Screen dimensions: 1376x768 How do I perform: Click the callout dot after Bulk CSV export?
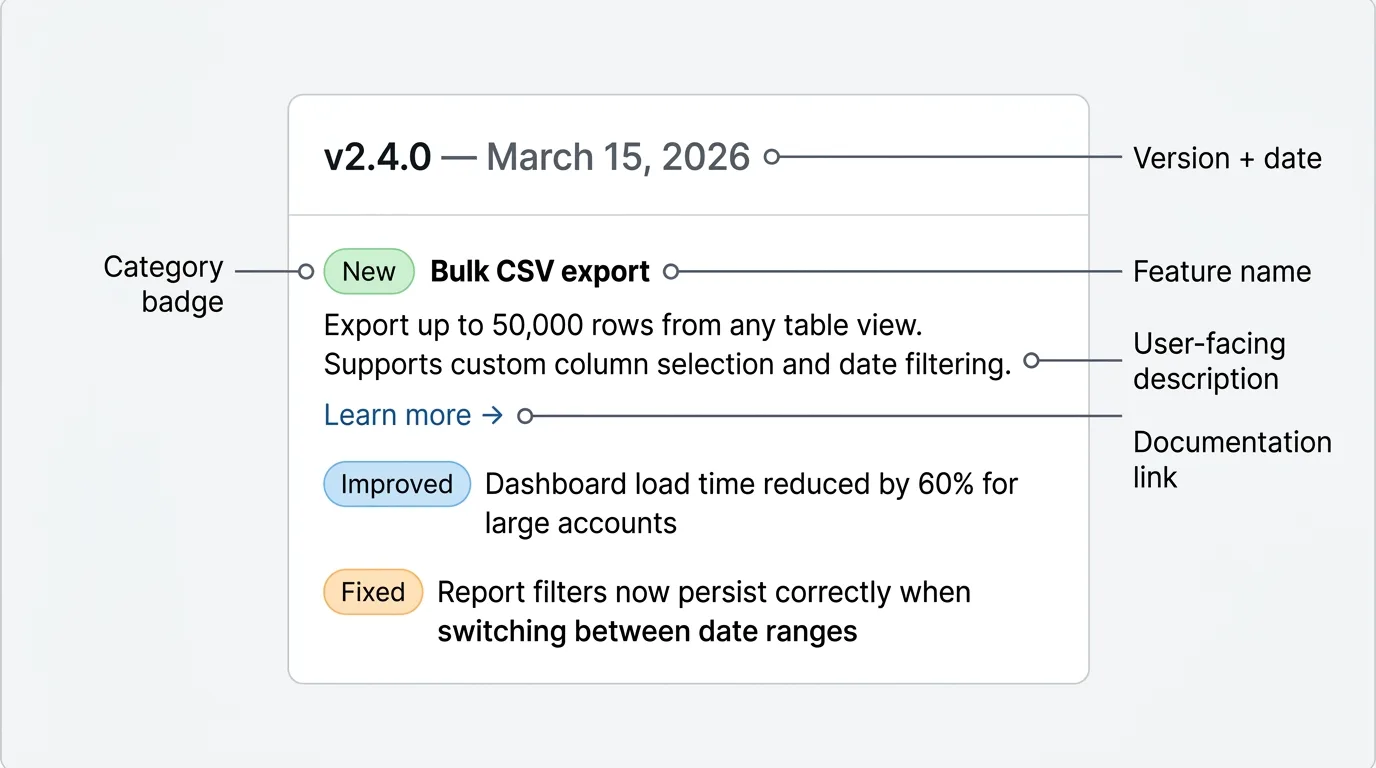671,271
